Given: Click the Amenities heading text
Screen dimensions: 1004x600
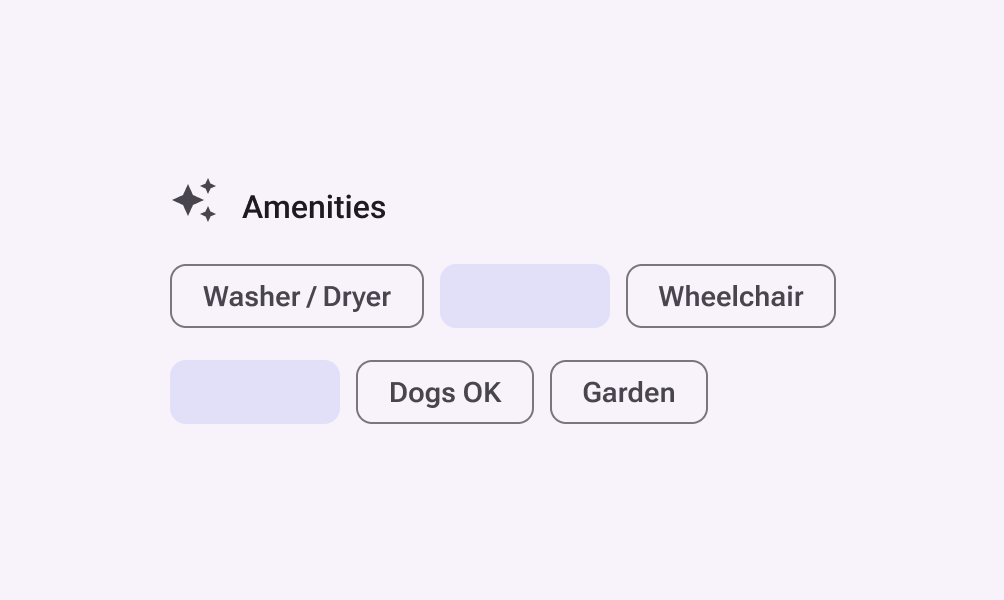Looking at the screenshot, I should (x=314, y=207).
